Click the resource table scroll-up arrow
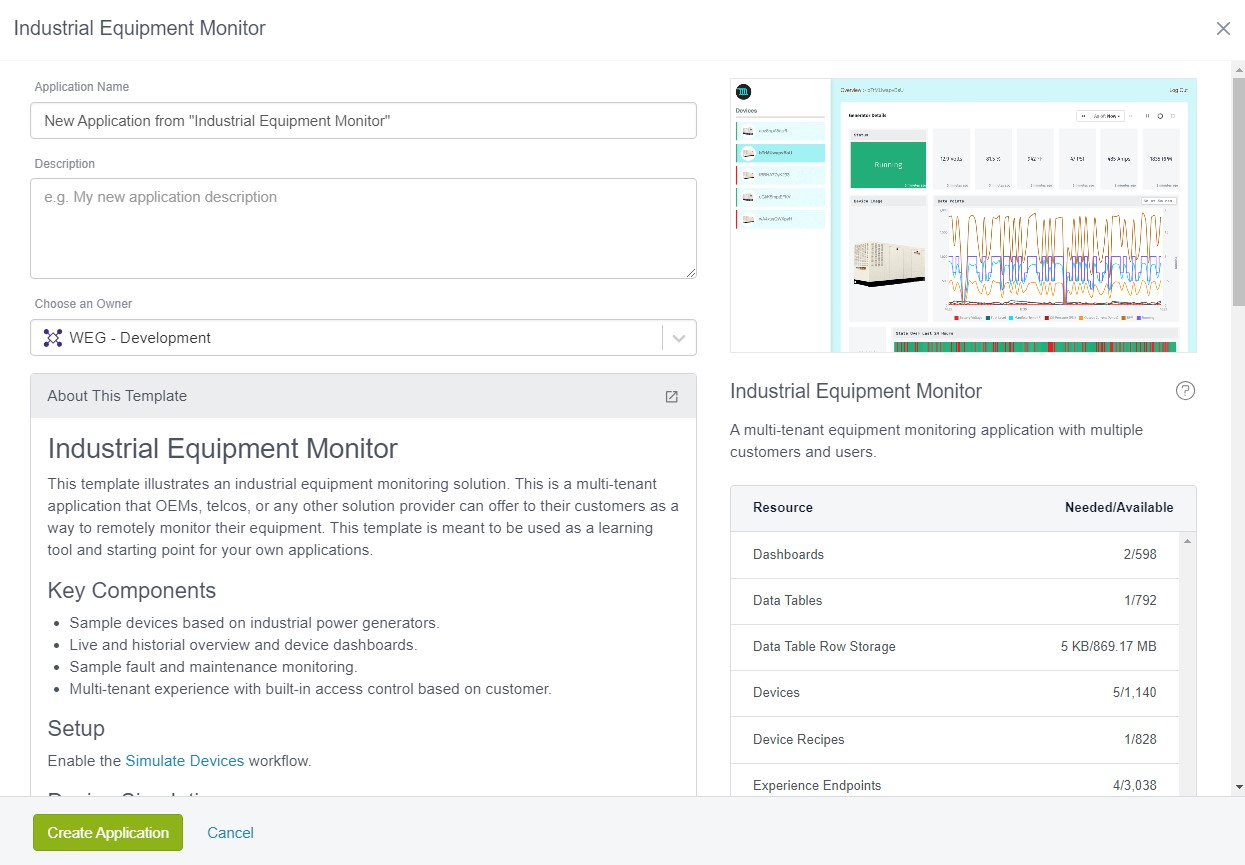The height and width of the screenshot is (865, 1245). click(1187, 541)
